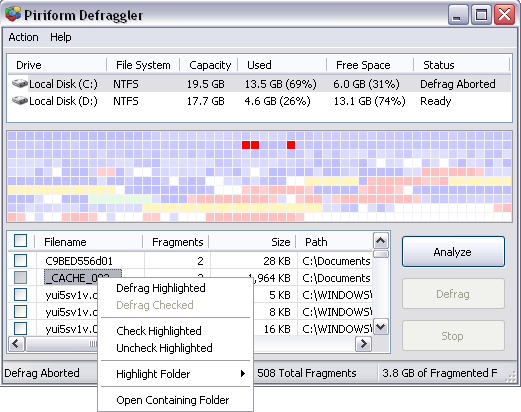Click the isolated third red block in disk map
This screenshot has height=412, width=521.
pos(291,145)
